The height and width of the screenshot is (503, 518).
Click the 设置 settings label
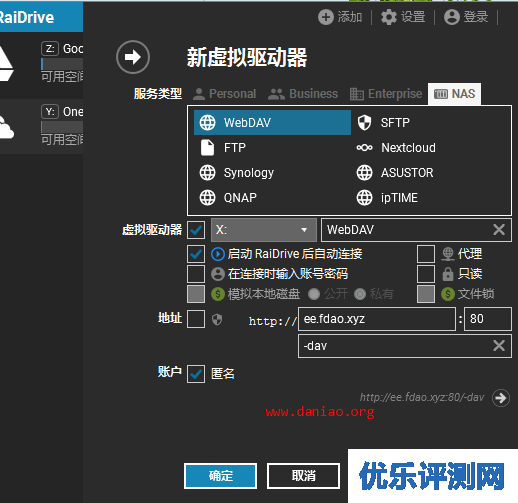tap(413, 17)
